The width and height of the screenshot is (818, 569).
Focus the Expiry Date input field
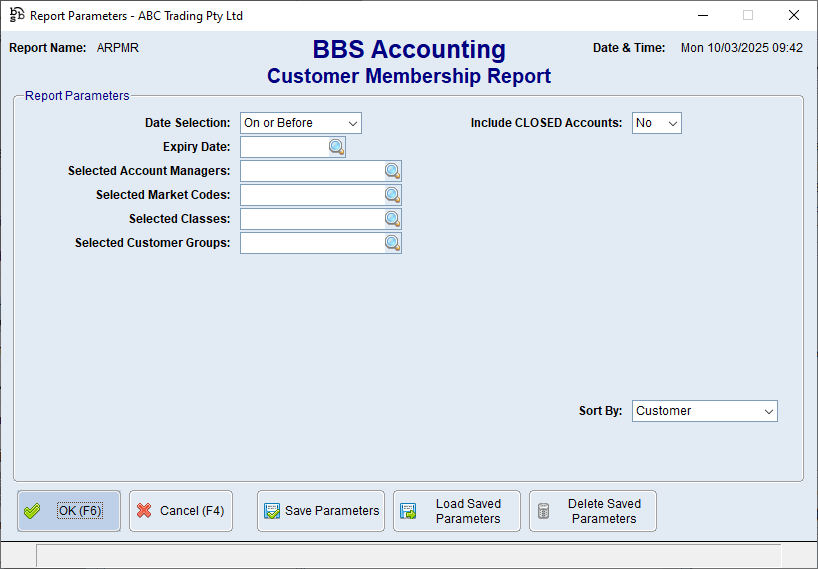pyautogui.click(x=284, y=147)
